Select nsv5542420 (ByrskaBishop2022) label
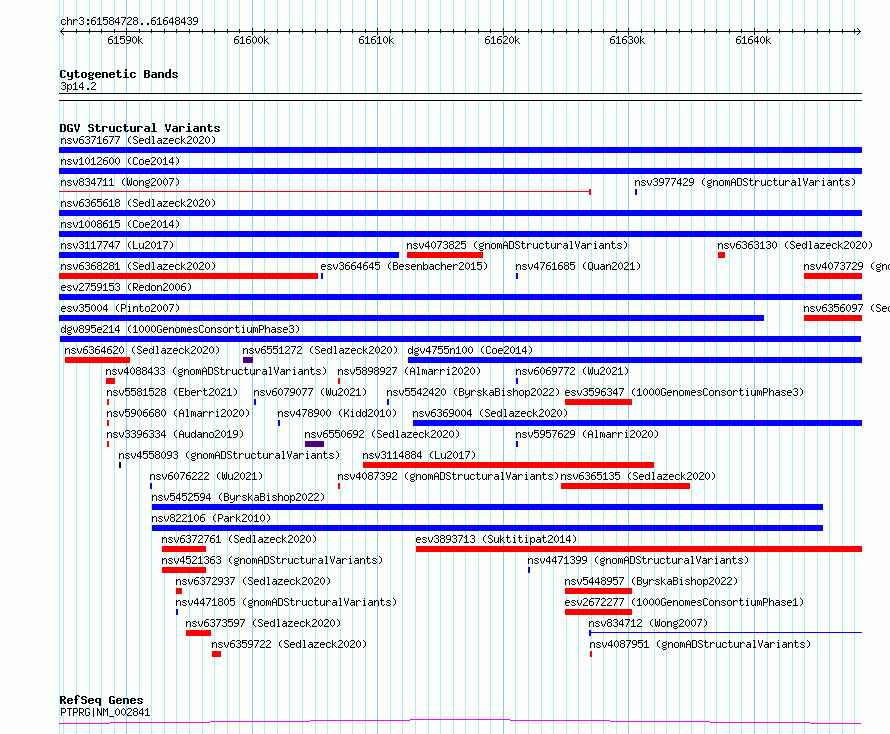This screenshot has width=890, height=734. [473, 392]
